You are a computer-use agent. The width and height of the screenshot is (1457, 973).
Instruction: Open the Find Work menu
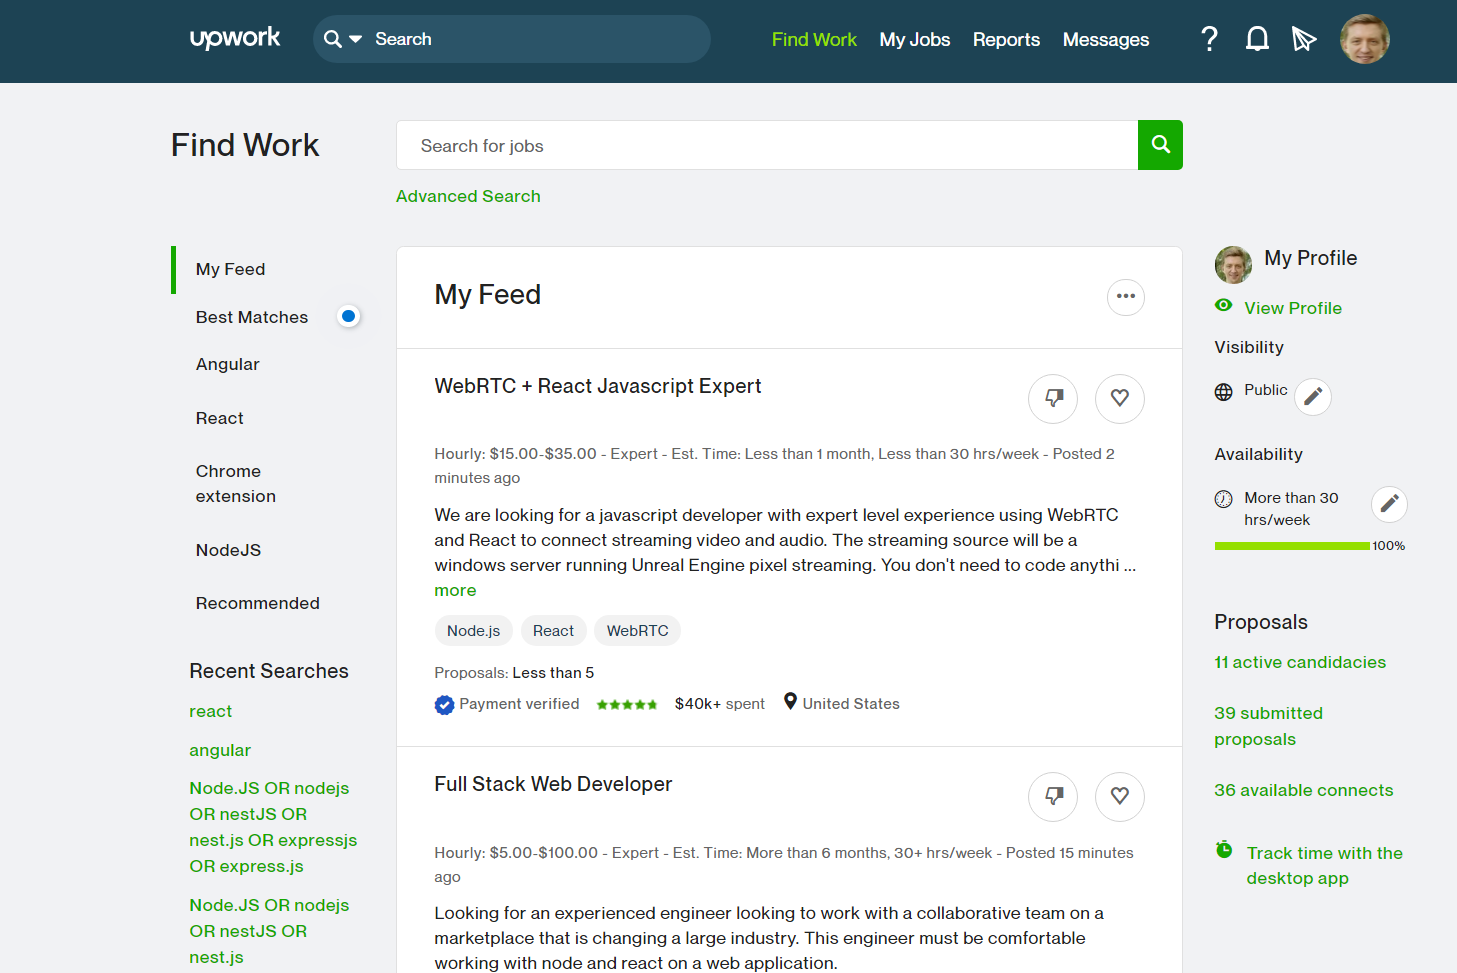point(814,39)
